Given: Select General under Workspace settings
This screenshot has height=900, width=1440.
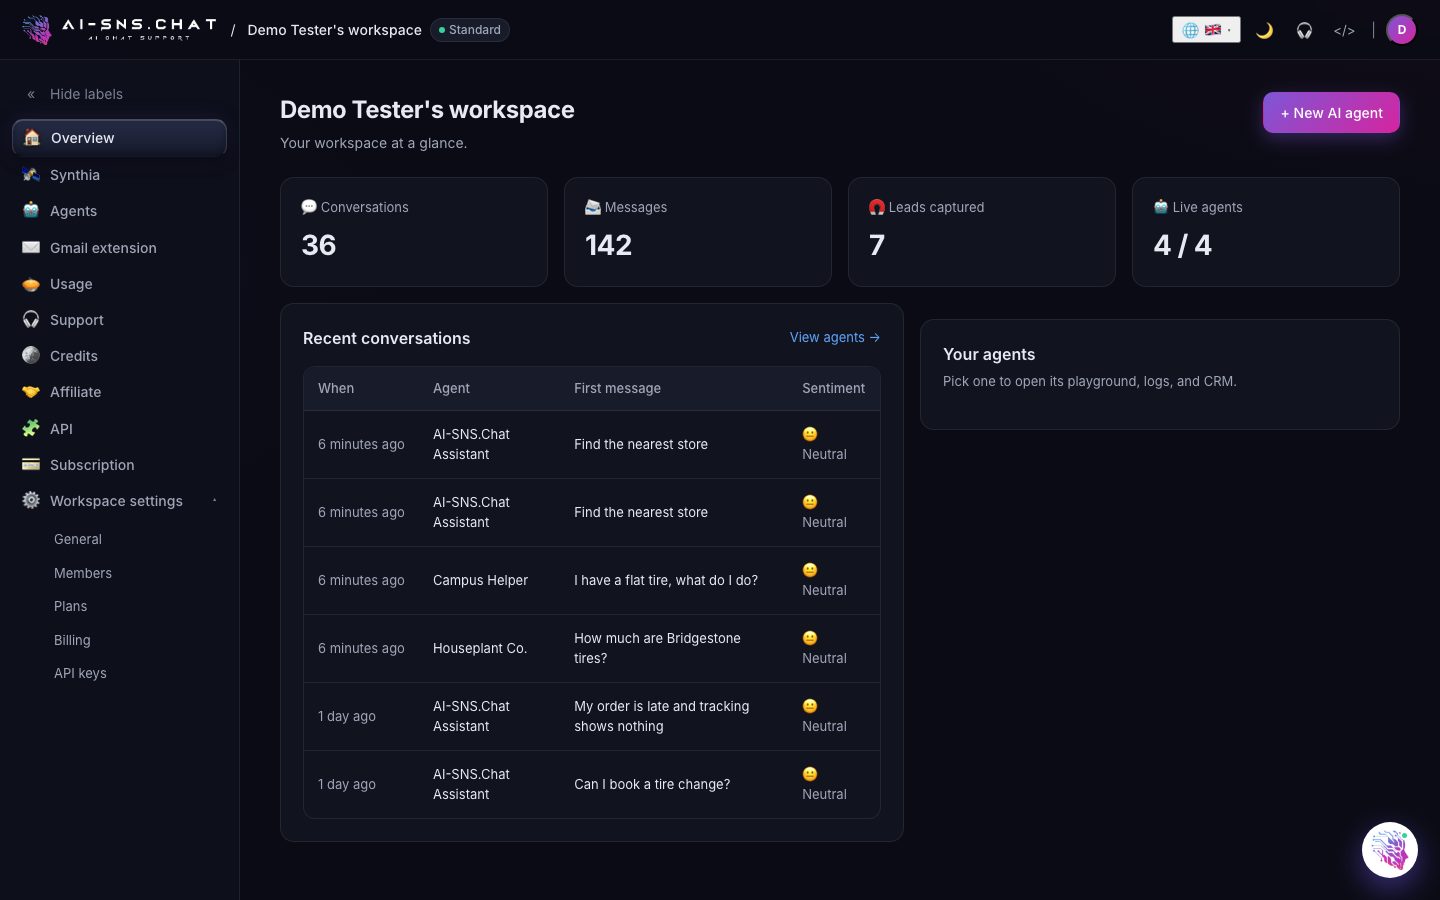Looking at the screenshot, I should click(78, 539).
